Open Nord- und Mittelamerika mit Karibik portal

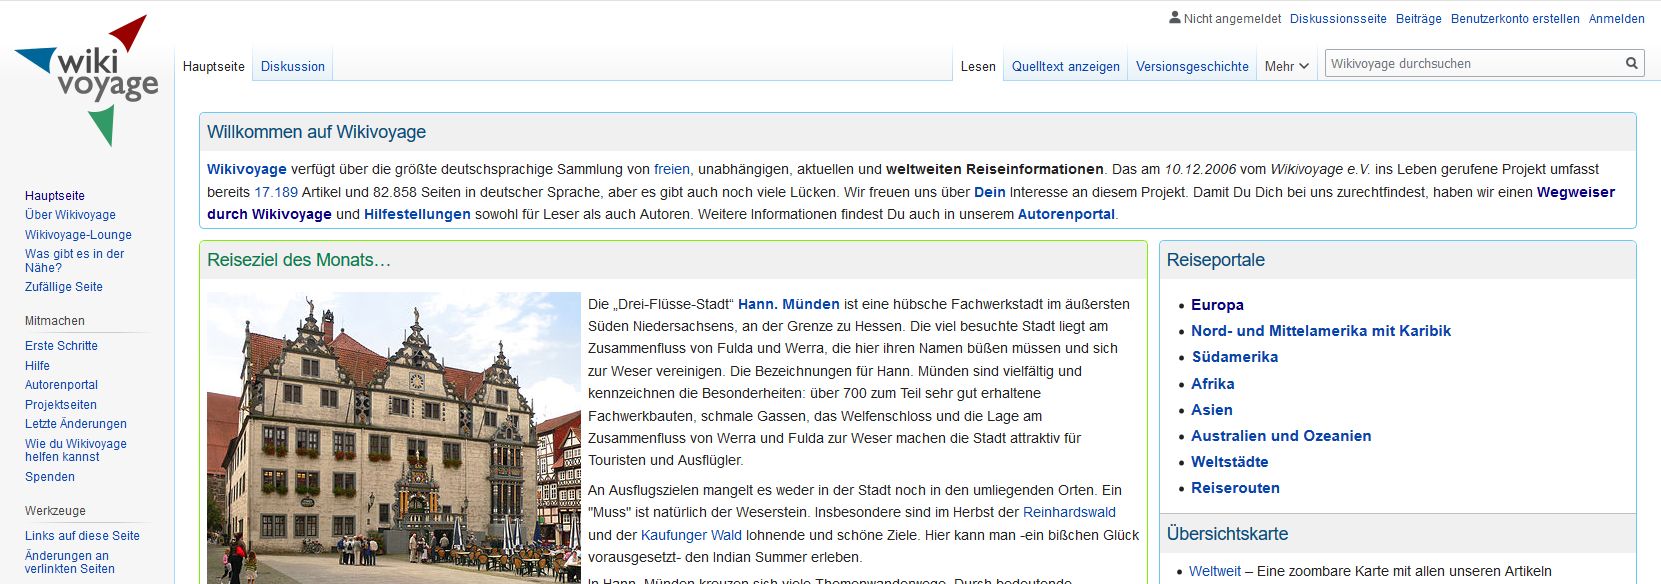click(x=1321, y=331)
